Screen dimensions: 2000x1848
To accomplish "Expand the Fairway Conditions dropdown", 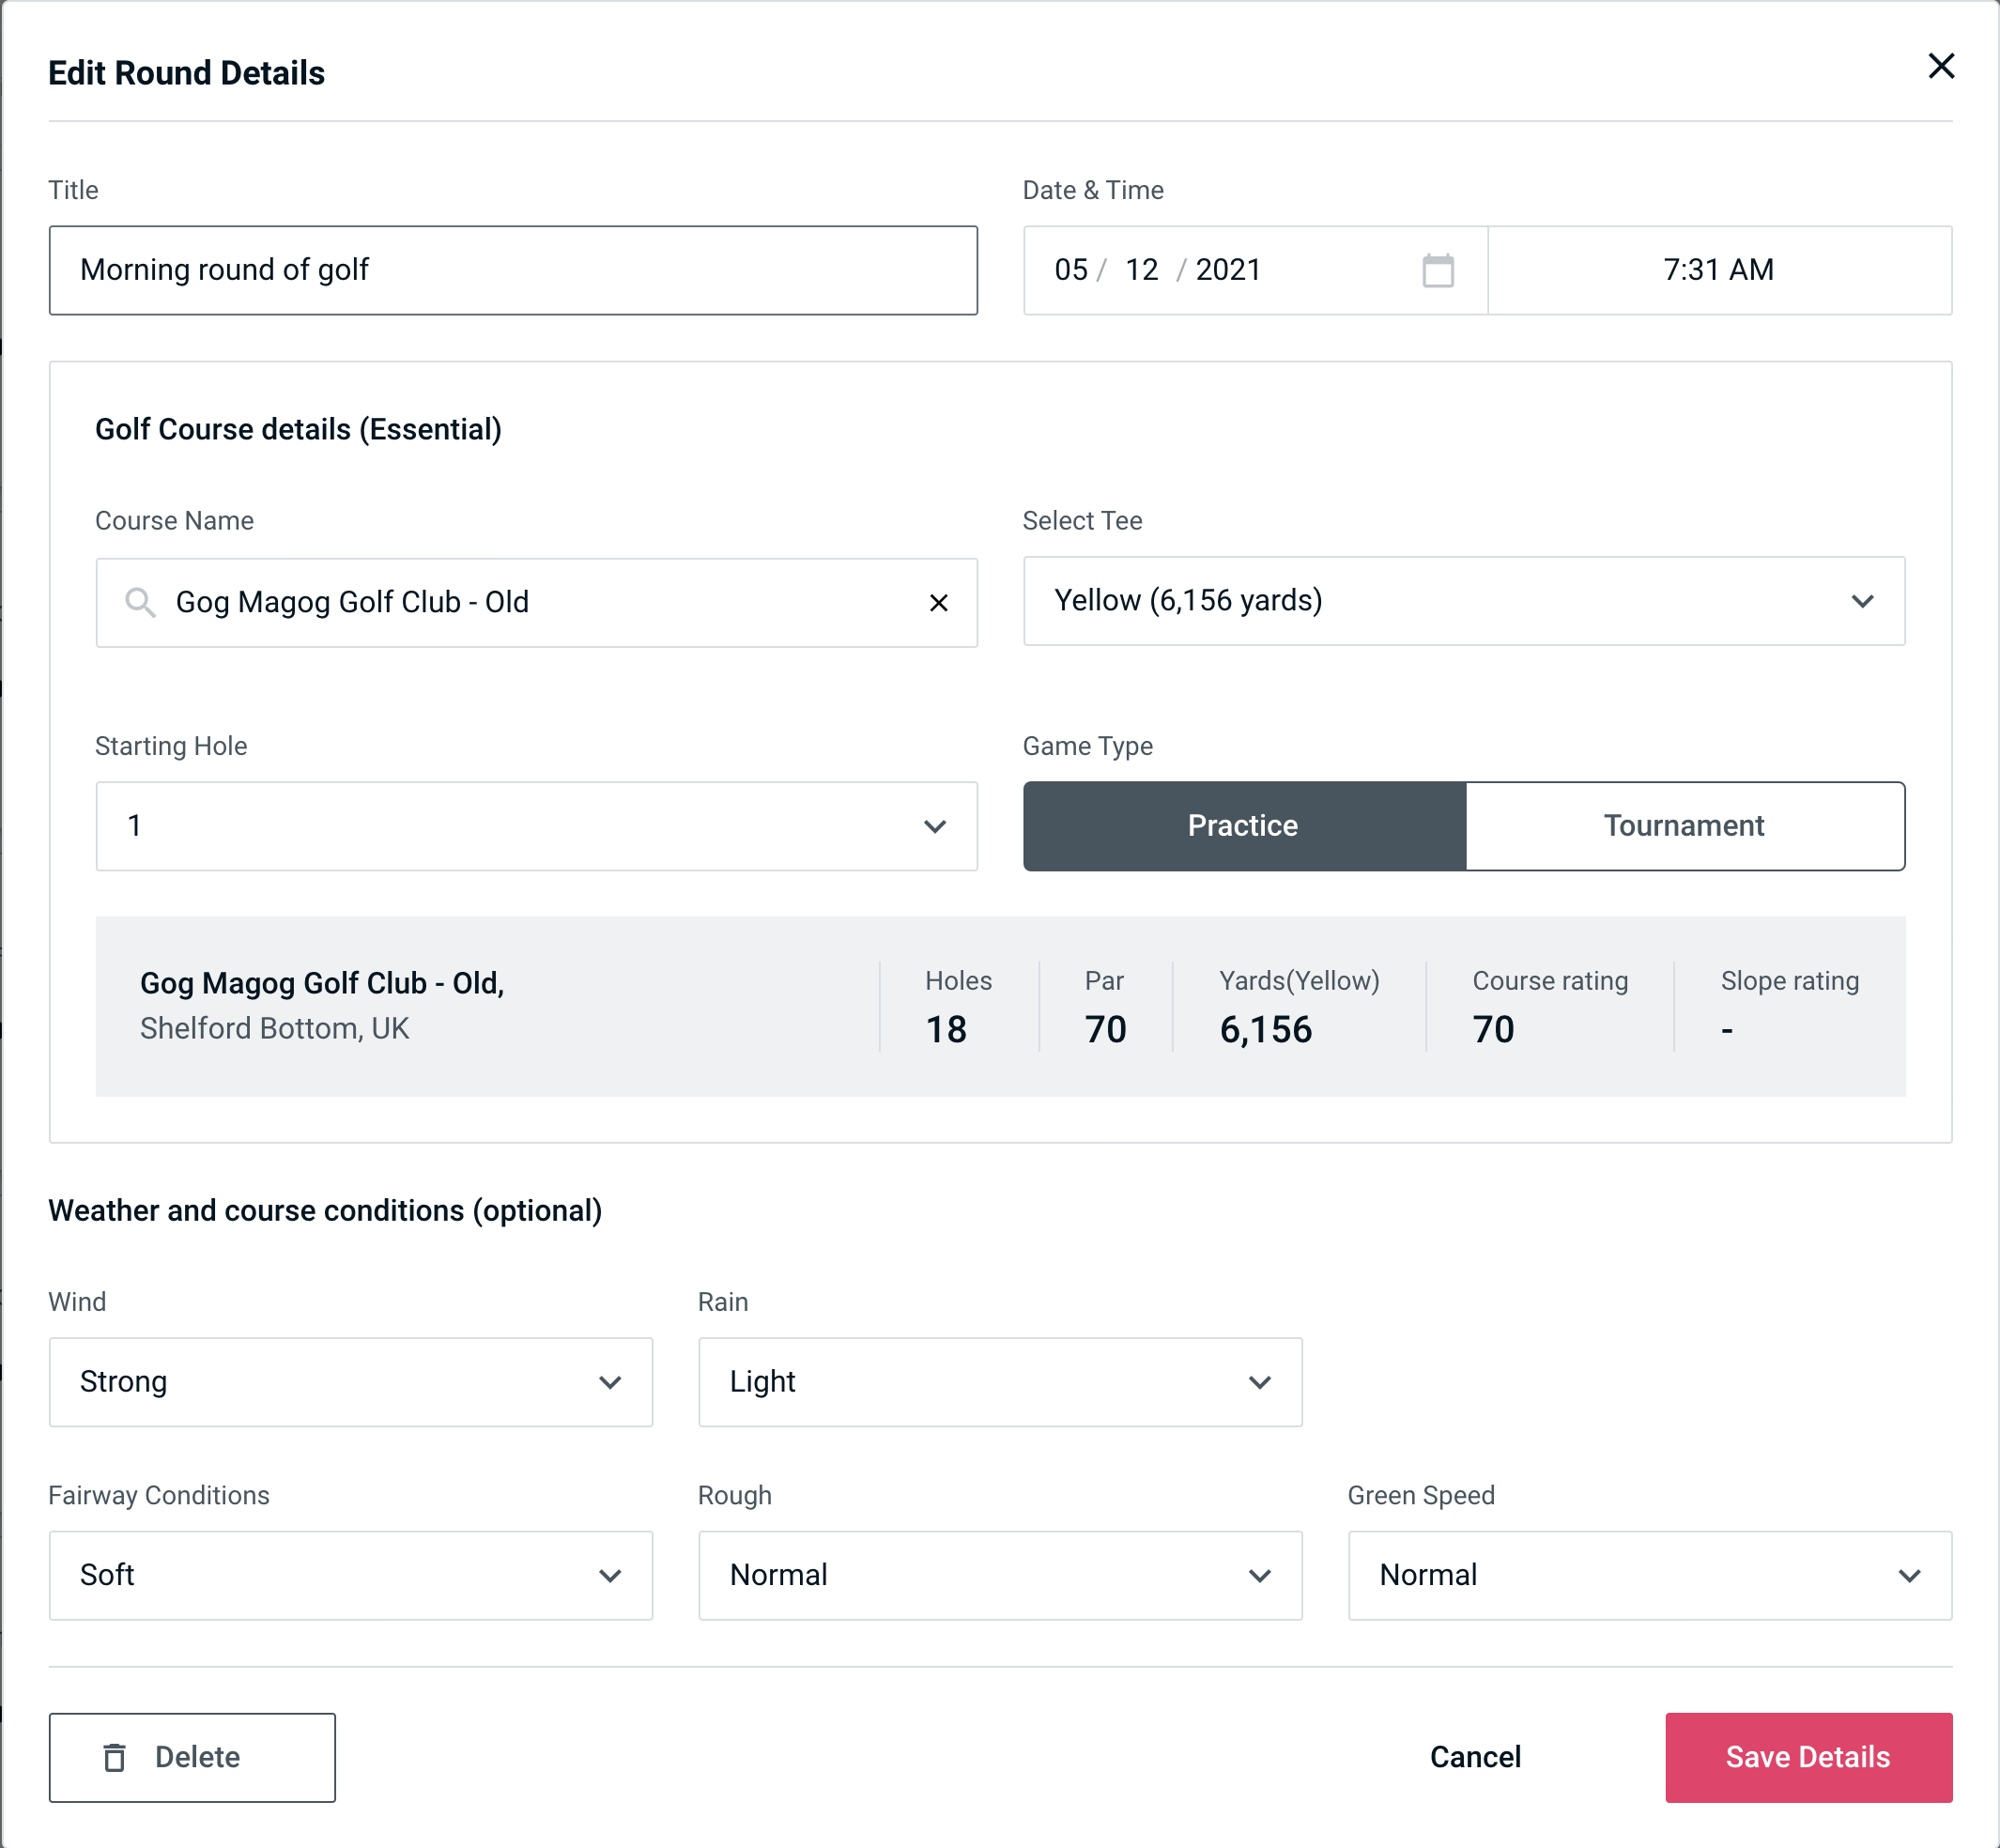I will [348, 1575].
